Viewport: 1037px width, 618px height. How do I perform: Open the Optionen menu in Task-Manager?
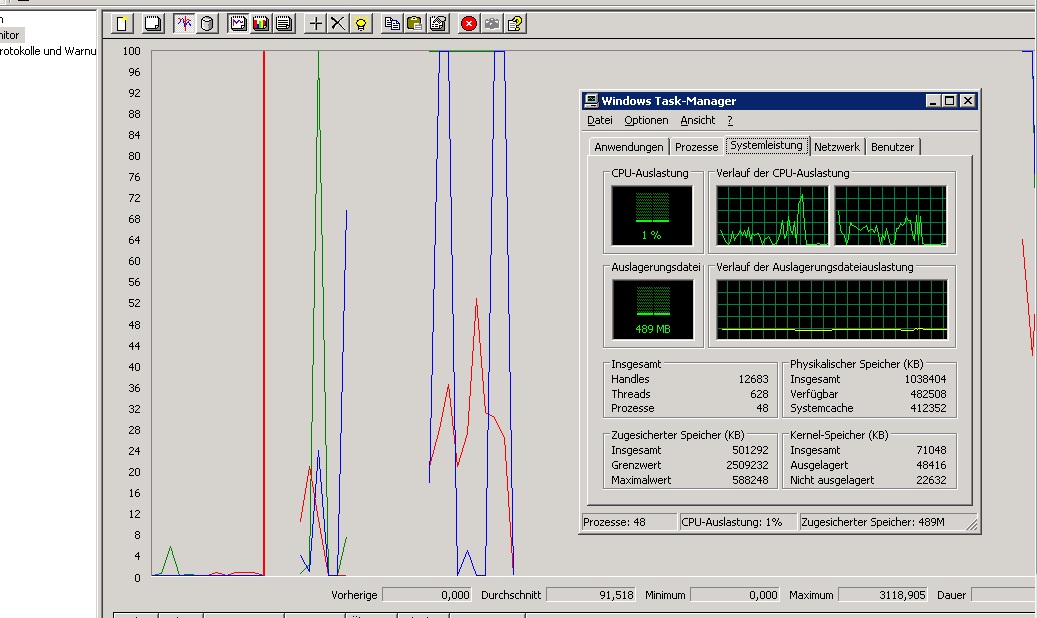(646, 120)
